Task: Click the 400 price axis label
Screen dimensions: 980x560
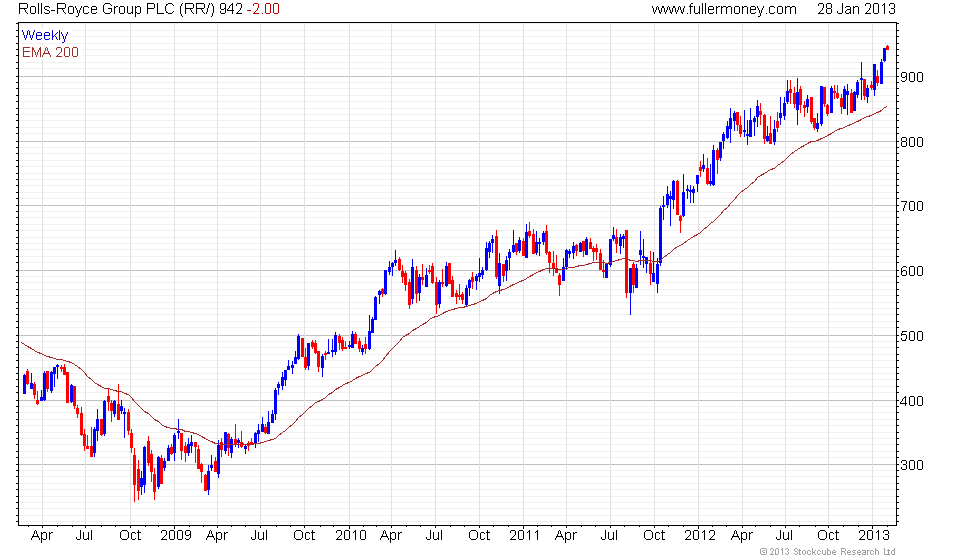Action: pos(912,401)
